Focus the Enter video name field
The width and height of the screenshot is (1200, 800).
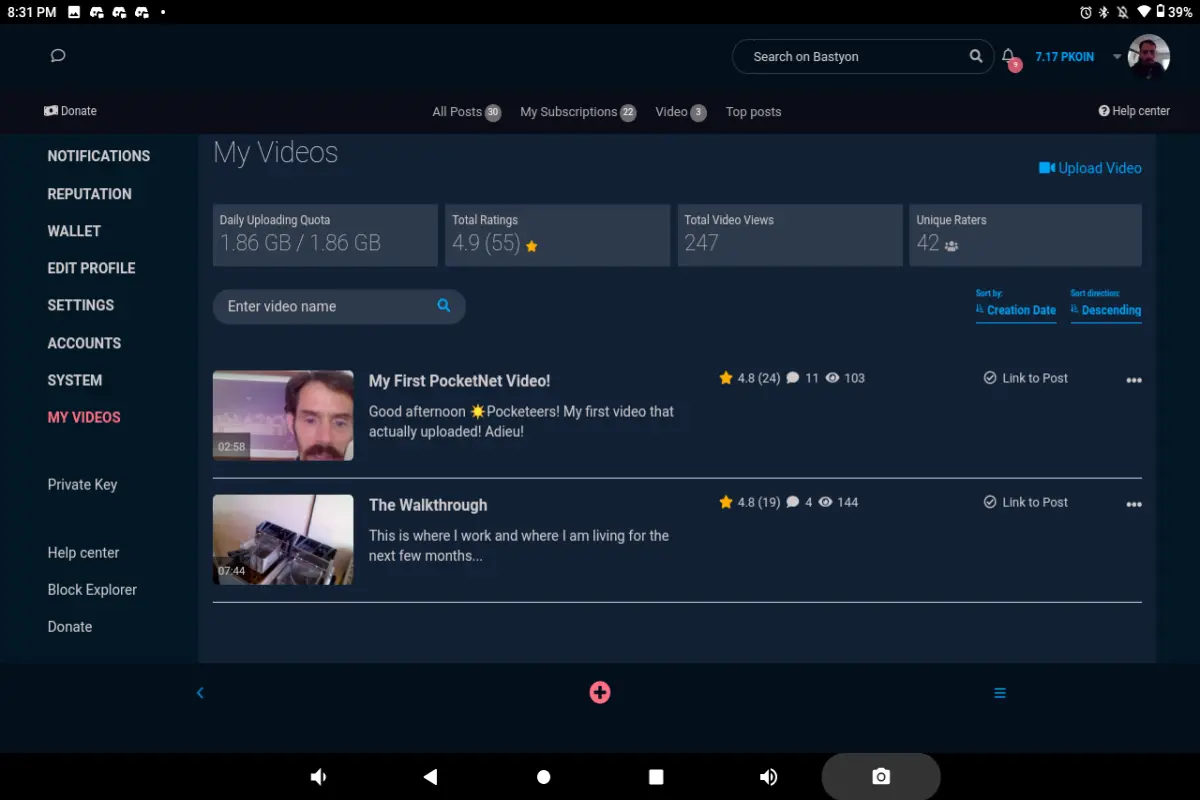pos(339,306)
